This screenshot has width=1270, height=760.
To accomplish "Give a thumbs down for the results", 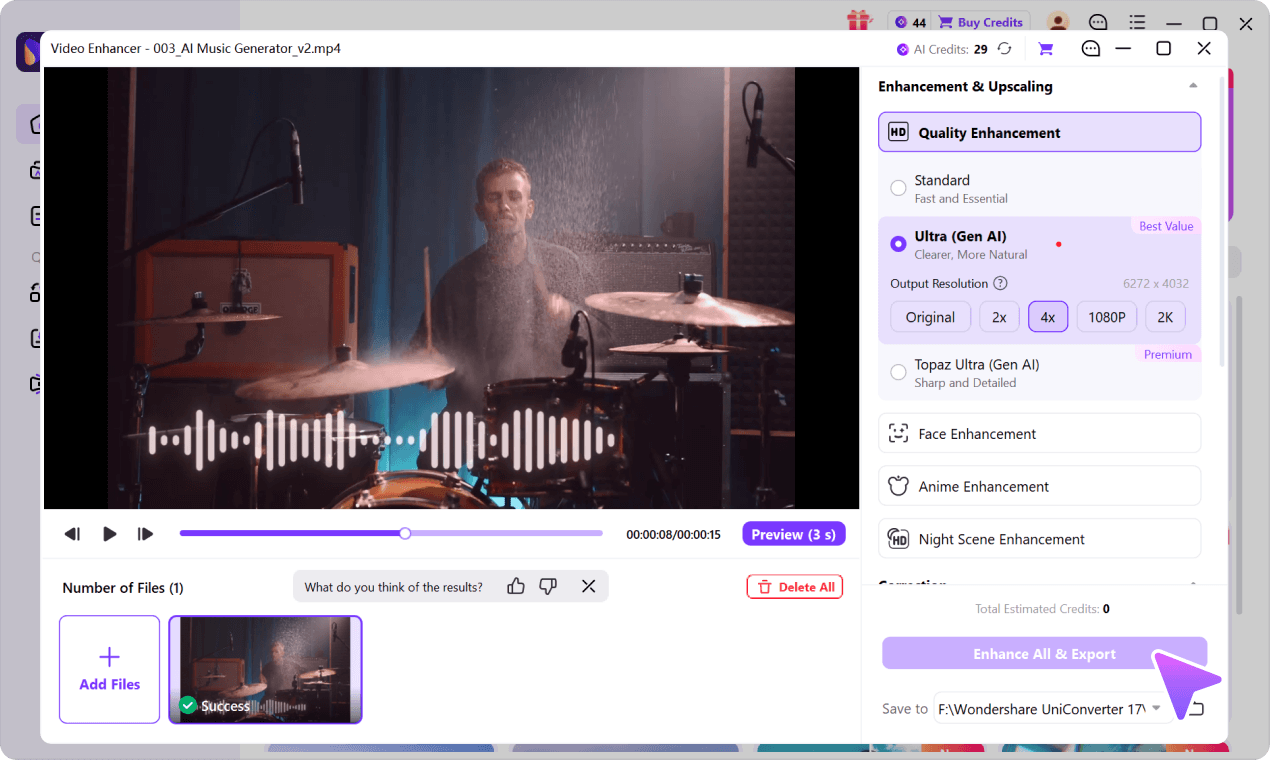I will pos(548,586).
